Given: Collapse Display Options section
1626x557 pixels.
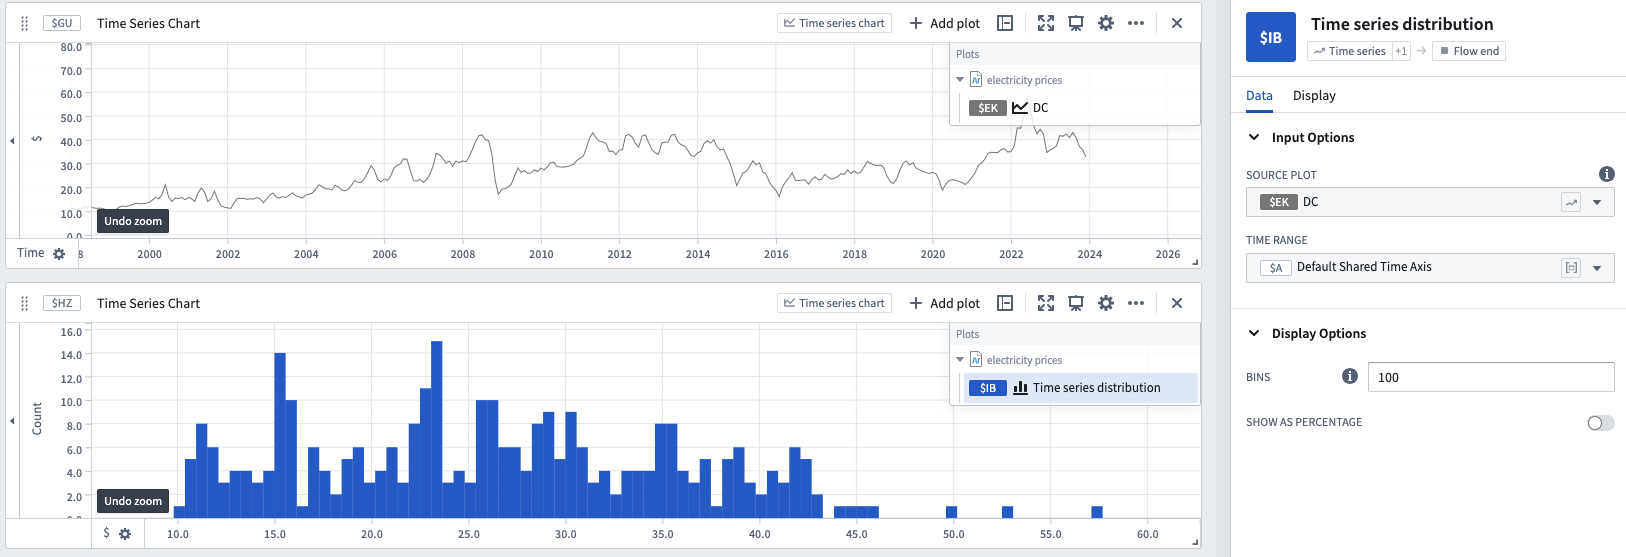Looking at the screenshot, I should 1254,333.
